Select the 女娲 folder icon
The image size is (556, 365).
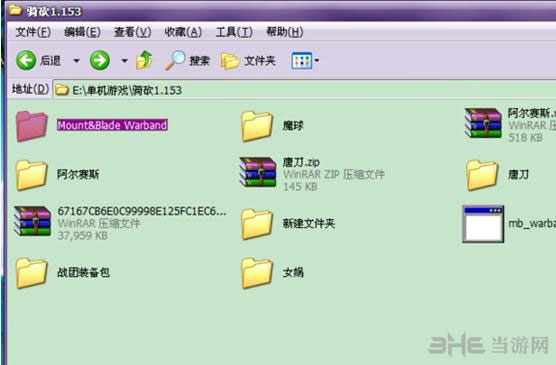pyautogui.click(x=257, y=273)
